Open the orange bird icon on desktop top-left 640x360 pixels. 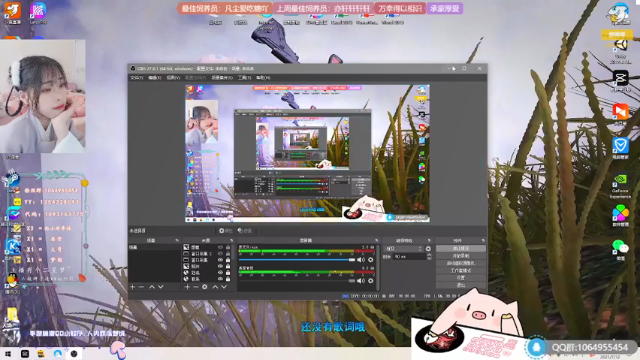point(13,13)
